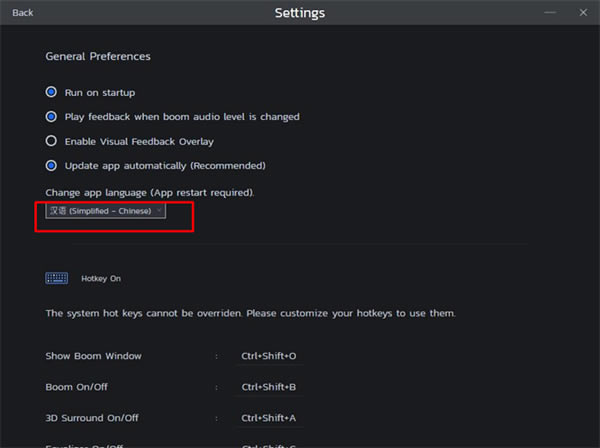The height and width of the screenshot is (448, 600).
Task: Edit the 3D Surround On/Off hotkey field
Action: [x=269, y=417]
